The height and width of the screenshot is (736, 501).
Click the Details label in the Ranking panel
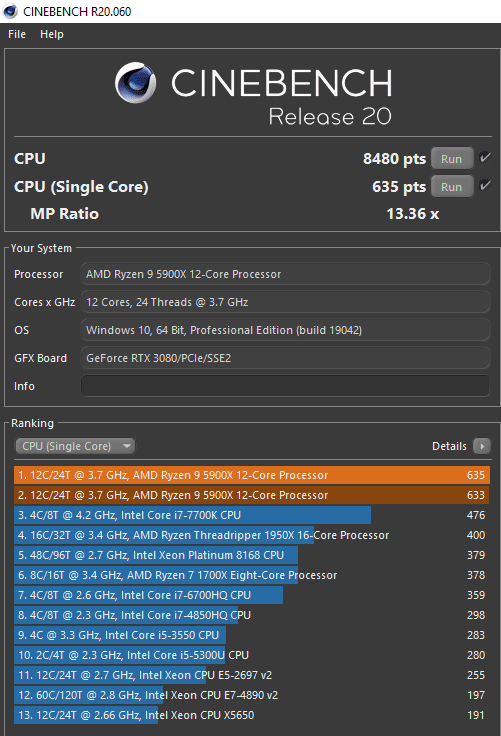click(449, 446)
